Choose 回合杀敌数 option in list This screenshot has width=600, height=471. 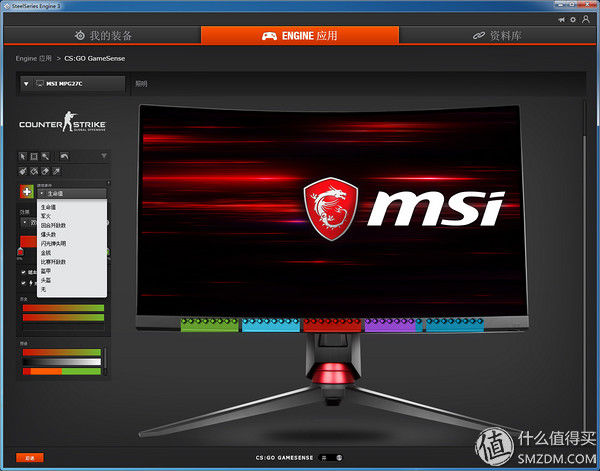pos(72,225)
